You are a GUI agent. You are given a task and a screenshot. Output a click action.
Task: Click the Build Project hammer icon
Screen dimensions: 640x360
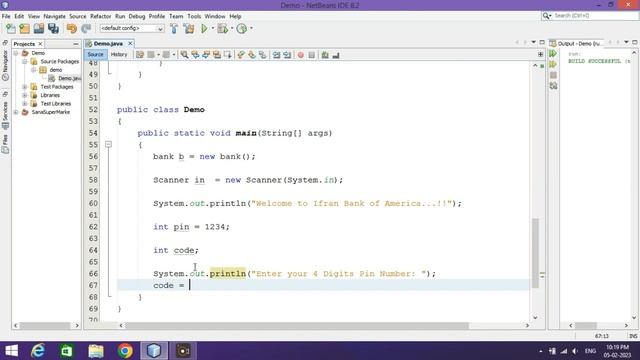pos(174,28)
